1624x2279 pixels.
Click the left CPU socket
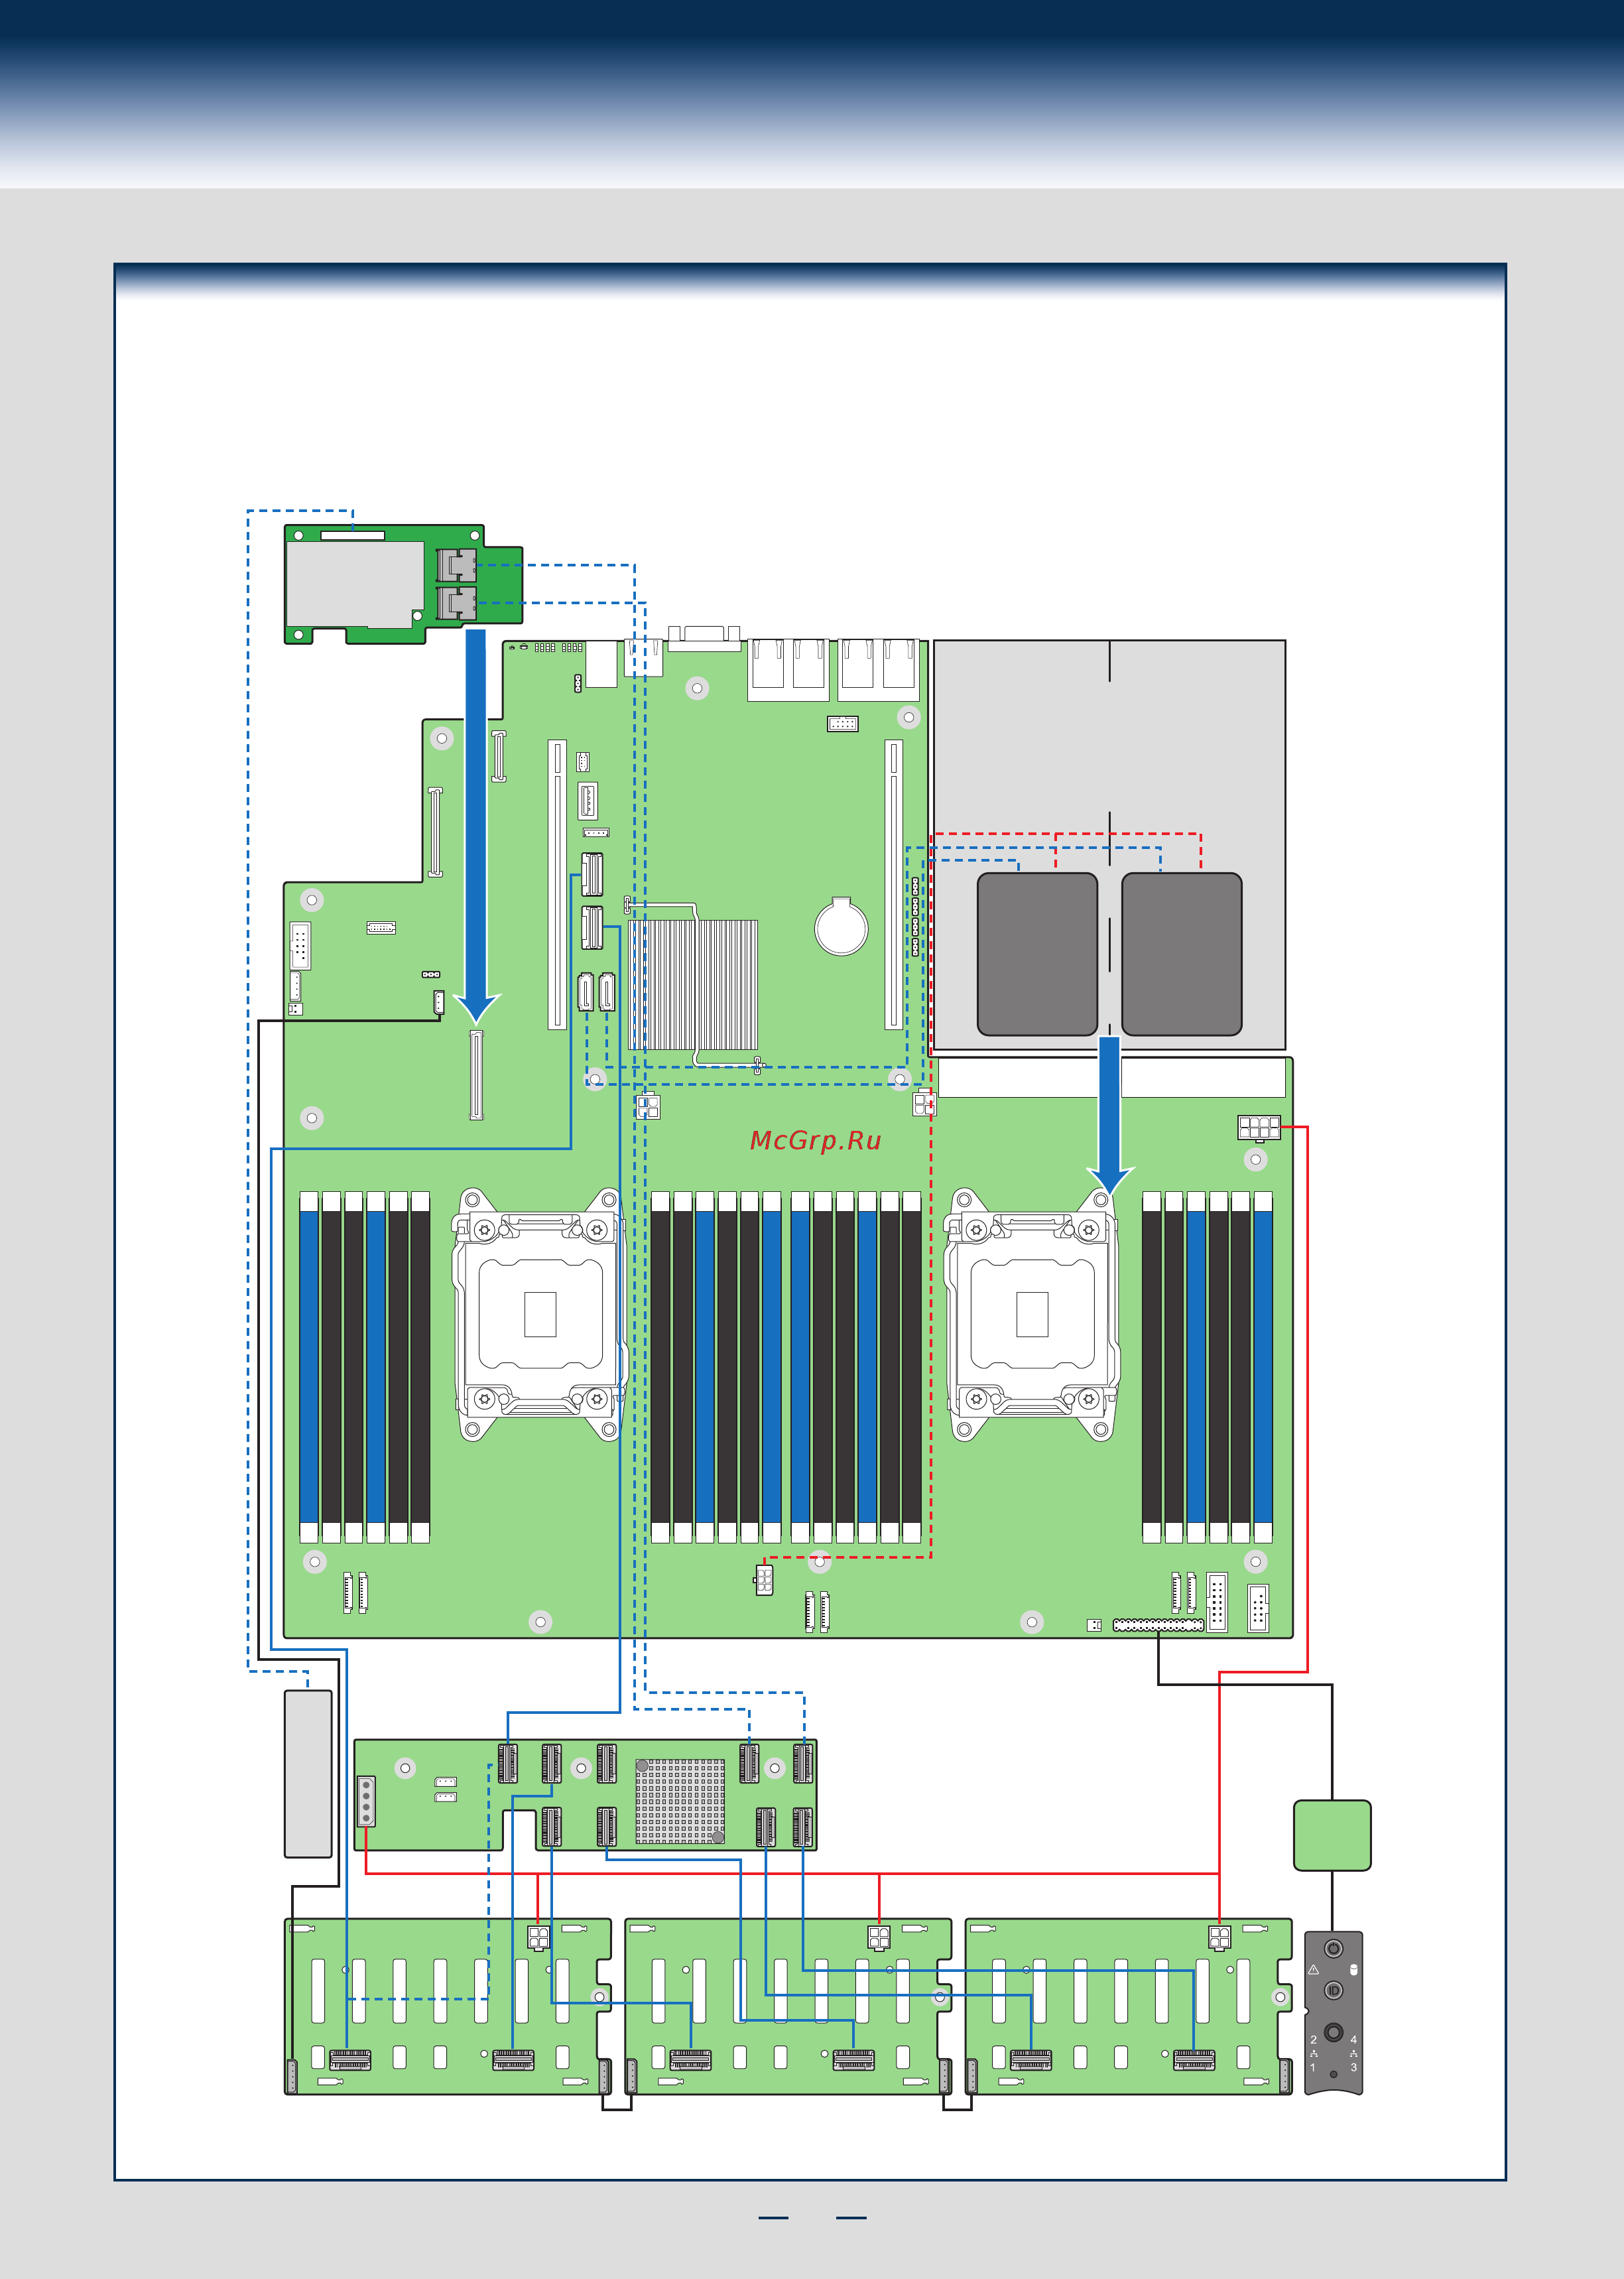pyautogui.click(x=540, y=1314)
